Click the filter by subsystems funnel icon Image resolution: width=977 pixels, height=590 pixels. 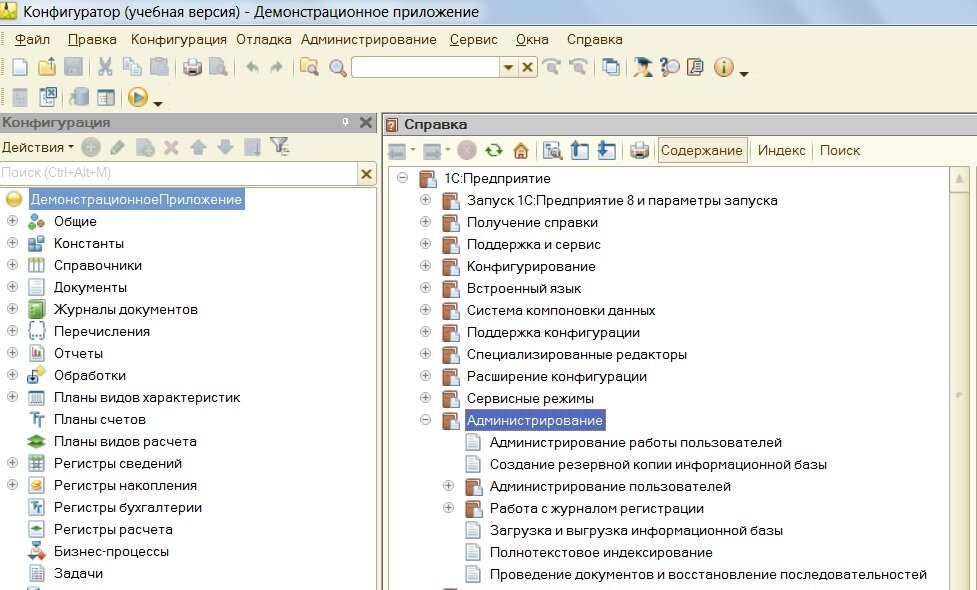279,146
